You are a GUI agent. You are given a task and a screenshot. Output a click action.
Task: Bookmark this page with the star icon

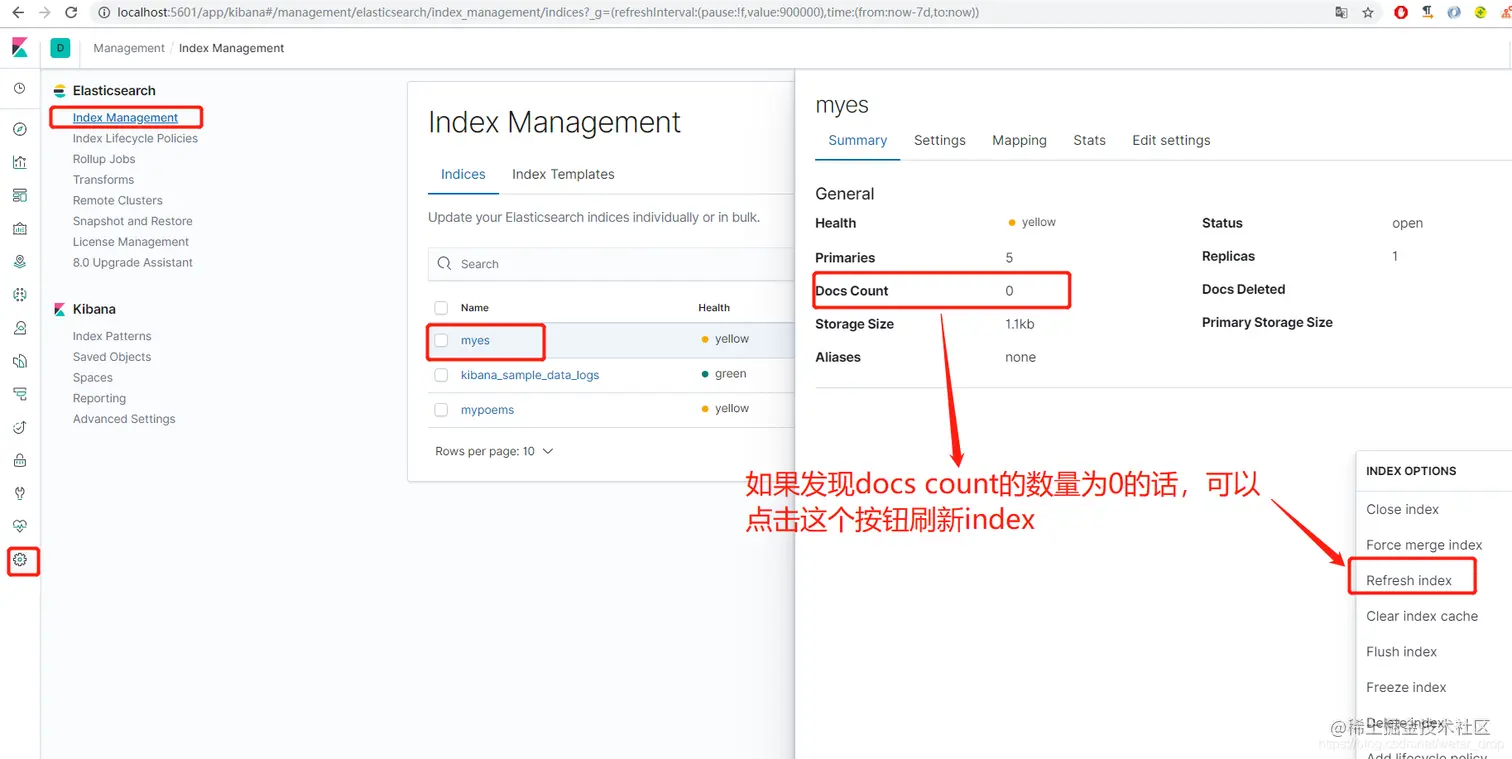pos(1368,13)
